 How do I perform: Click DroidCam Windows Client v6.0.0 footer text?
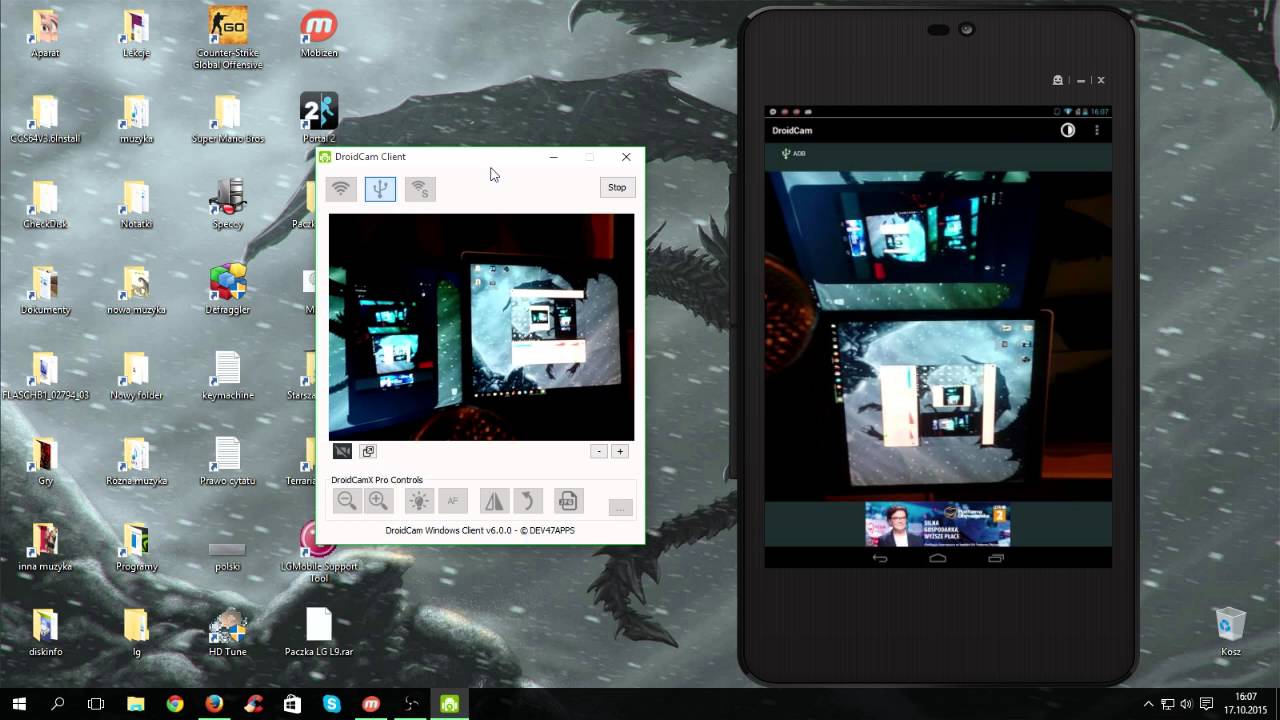pyautogui.click(x=480, y=530)
